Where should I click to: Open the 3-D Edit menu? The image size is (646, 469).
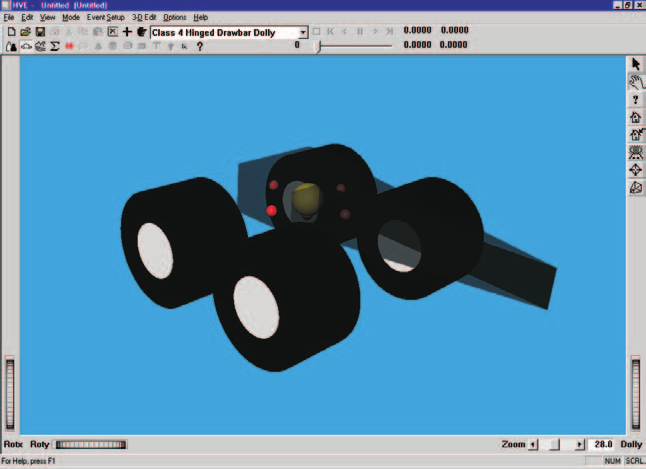coord(144,17)
